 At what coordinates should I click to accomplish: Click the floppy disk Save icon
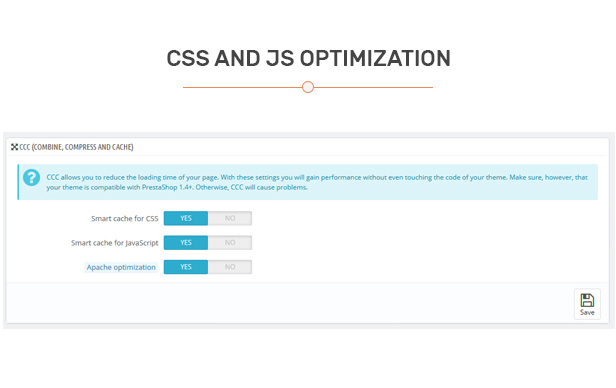point(587,300)
